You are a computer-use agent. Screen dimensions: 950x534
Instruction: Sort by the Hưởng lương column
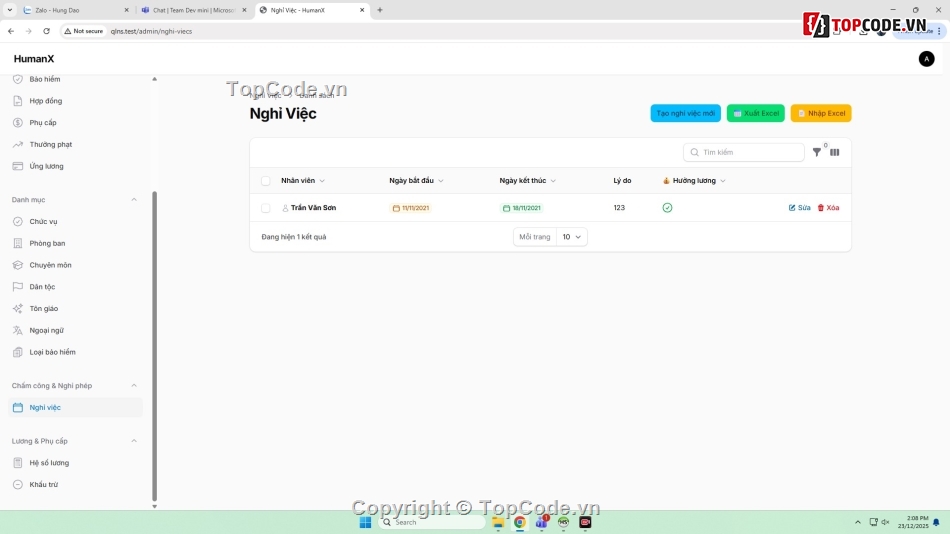(694, 181)
